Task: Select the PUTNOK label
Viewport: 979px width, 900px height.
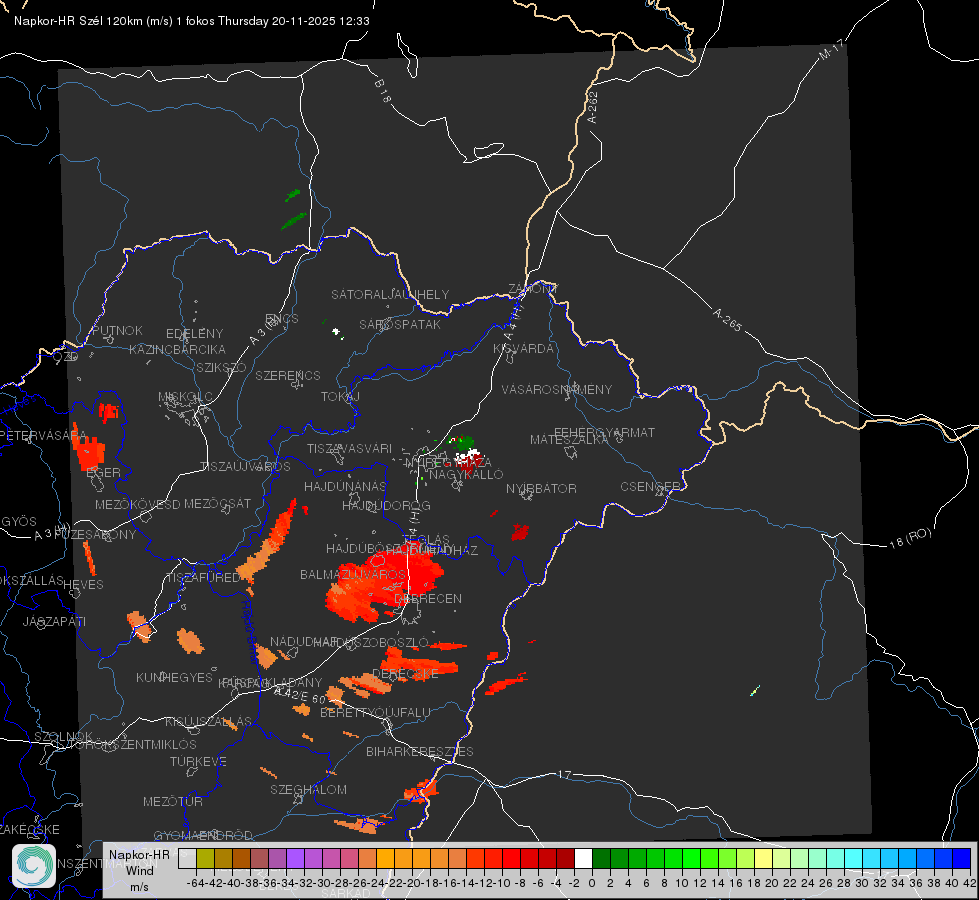Action: [117, 330]
